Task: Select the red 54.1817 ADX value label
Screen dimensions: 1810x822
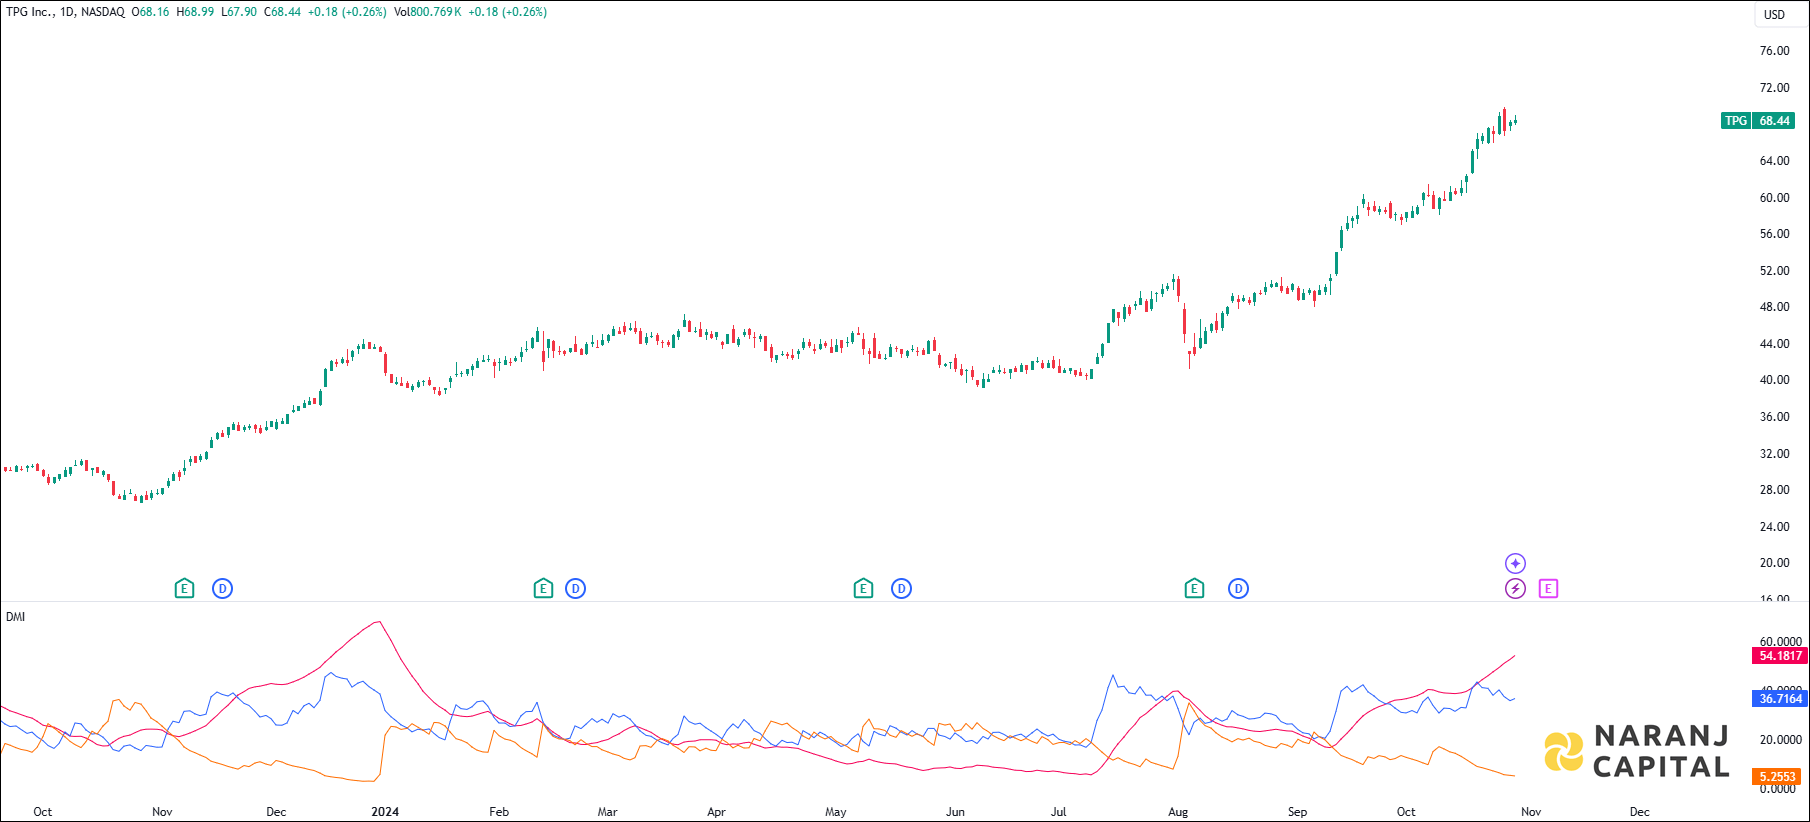Action: coord(1780,656)
